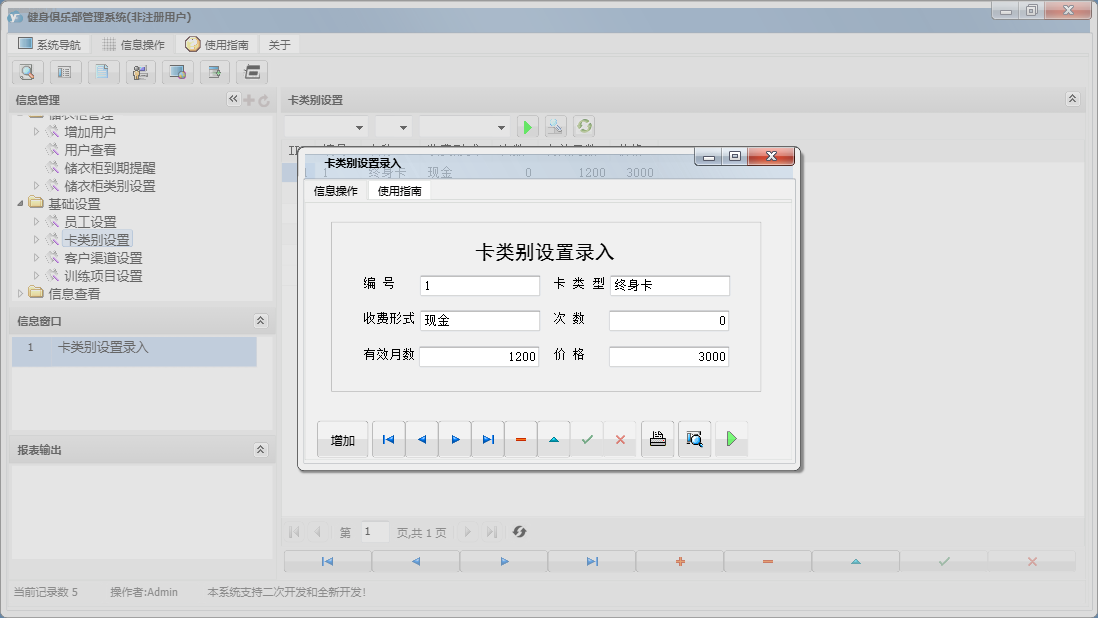This screenshot has height=618, width=1098.
Task: Collapse the 基础设置 folder node
Action: tap(21, 204)
